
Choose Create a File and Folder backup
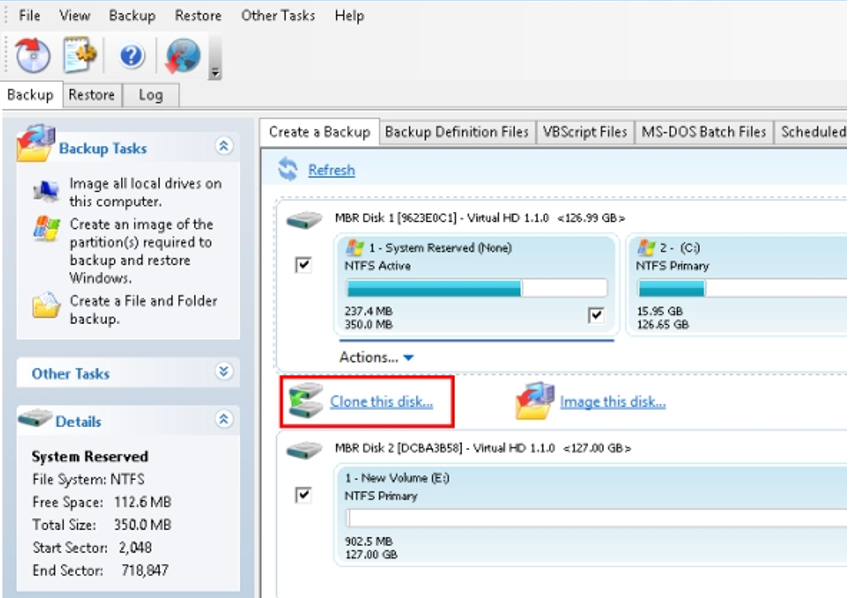point(143,310)
